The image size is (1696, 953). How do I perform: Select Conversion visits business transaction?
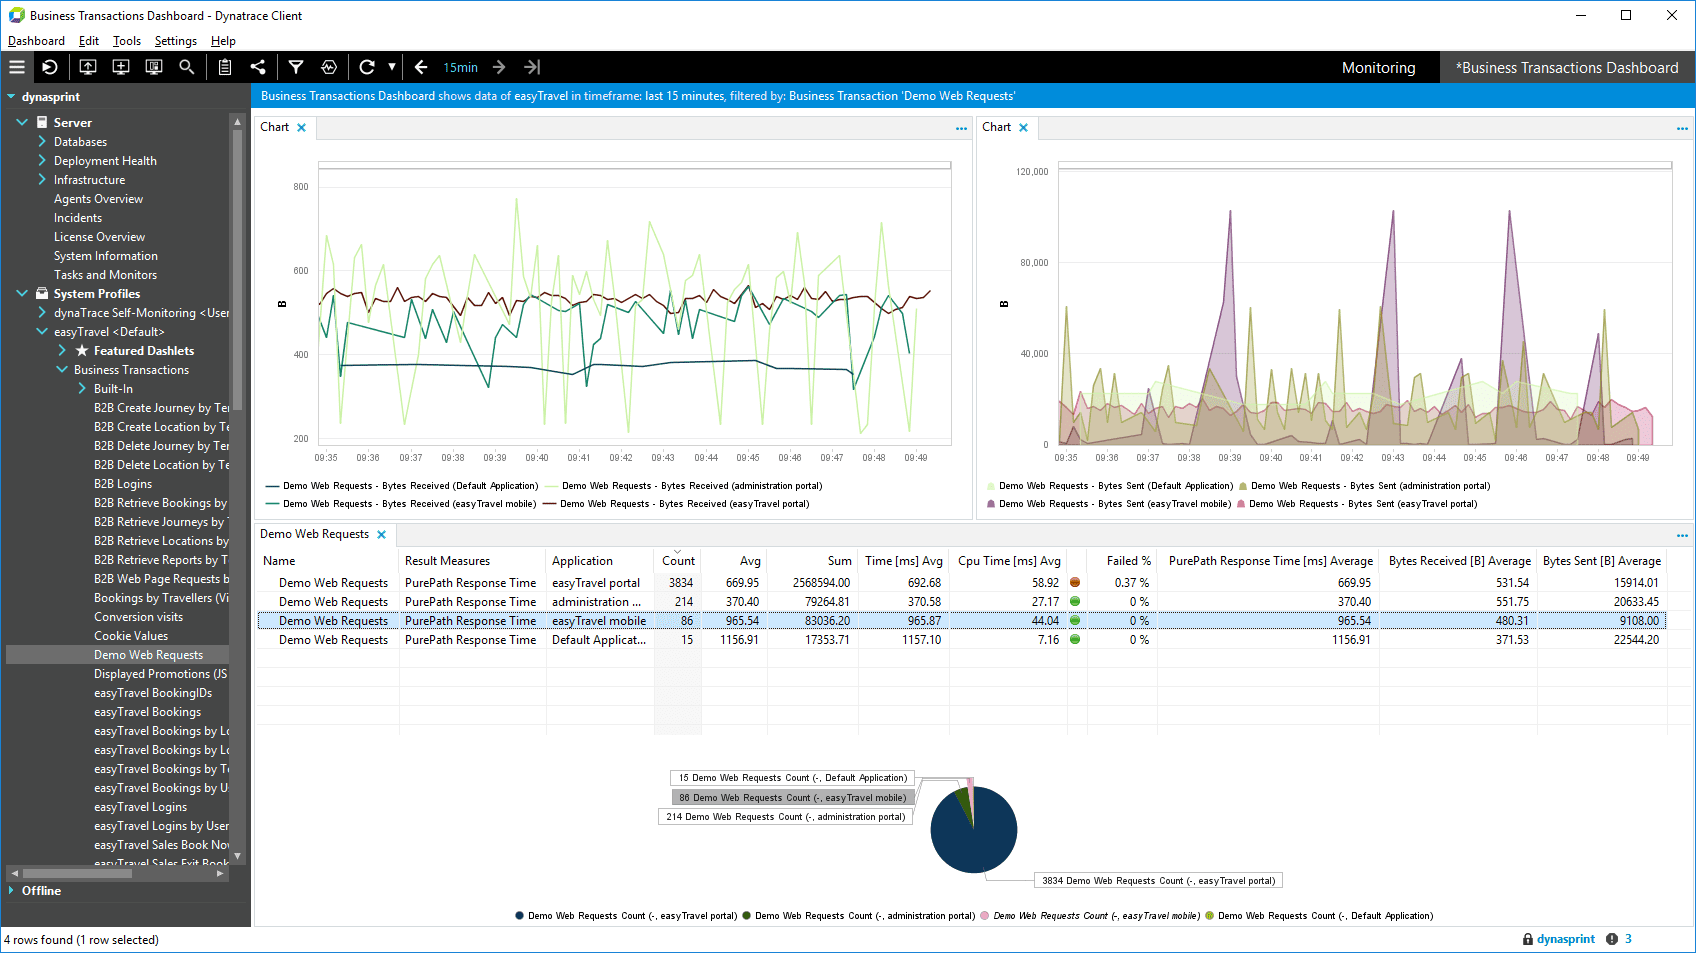tap(138, 617)
